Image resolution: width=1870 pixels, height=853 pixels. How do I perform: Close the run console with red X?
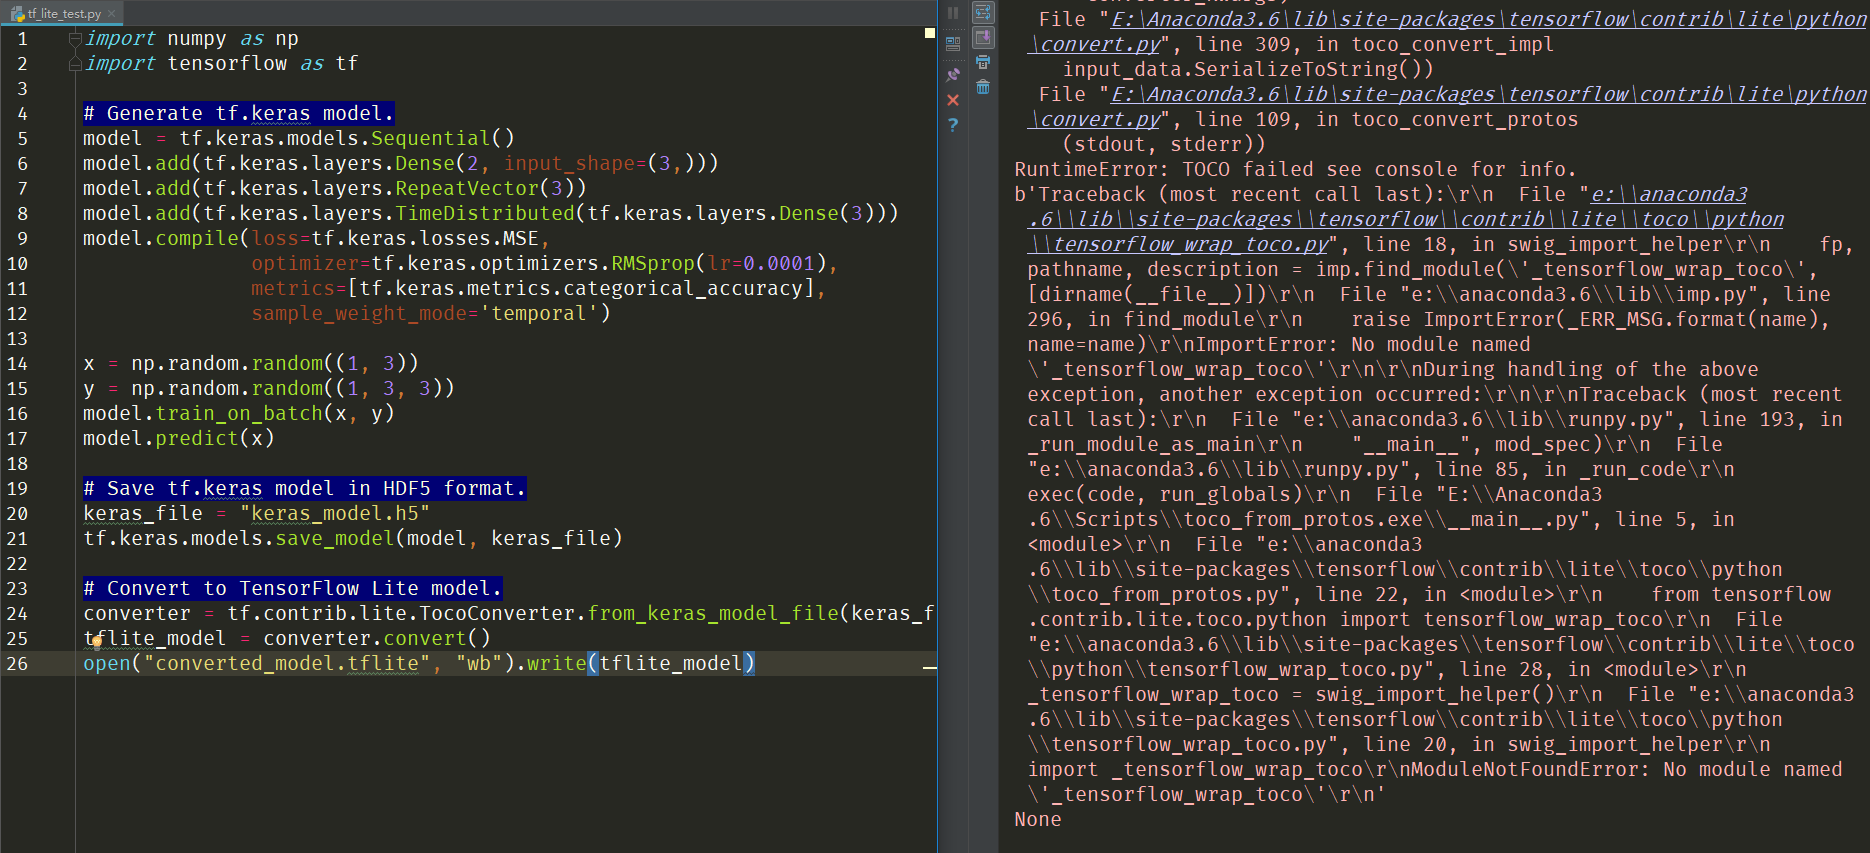(953, 100)
